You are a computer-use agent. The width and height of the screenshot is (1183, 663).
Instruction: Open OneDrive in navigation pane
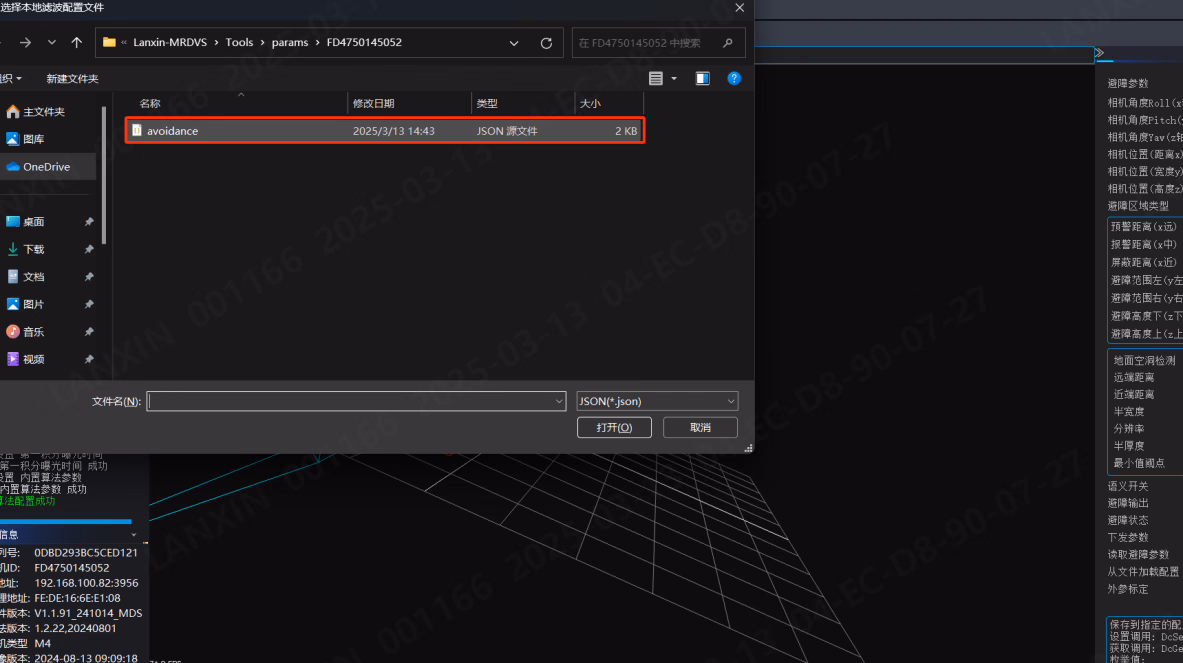pyautogui.click(x=46, y=167)
